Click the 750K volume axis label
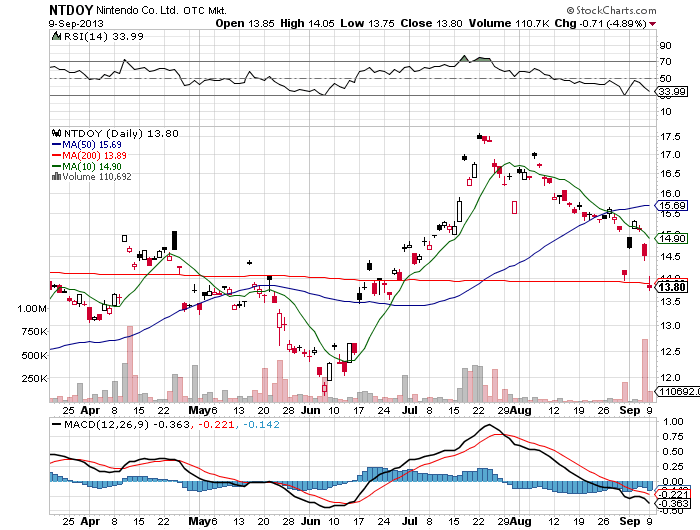 click(34, 332)
